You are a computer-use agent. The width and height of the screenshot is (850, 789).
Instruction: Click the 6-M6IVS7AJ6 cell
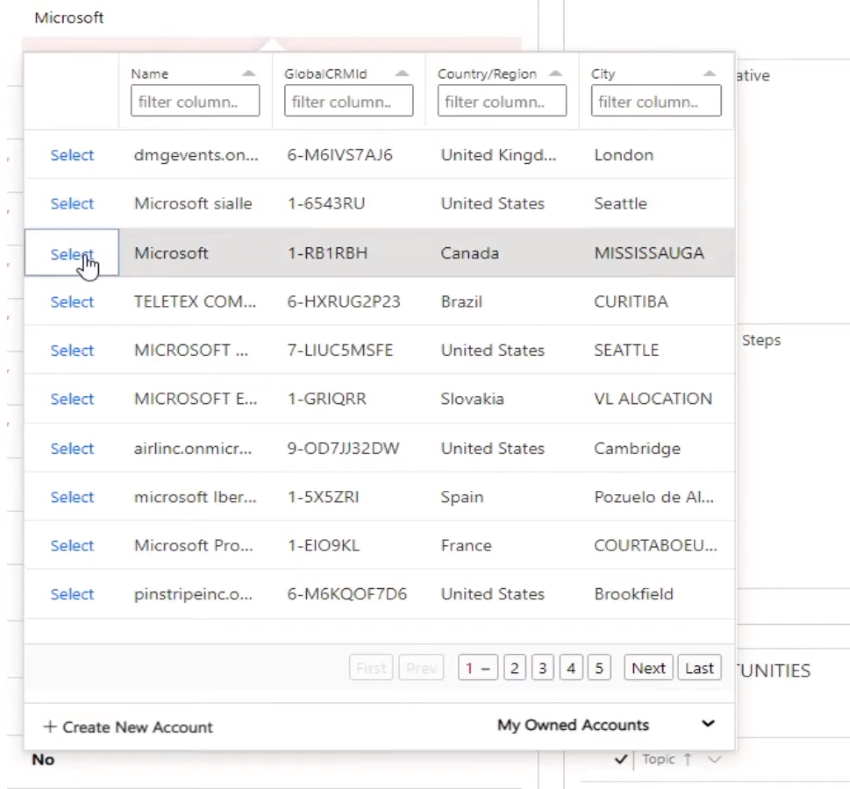click(x=340, y=155)
